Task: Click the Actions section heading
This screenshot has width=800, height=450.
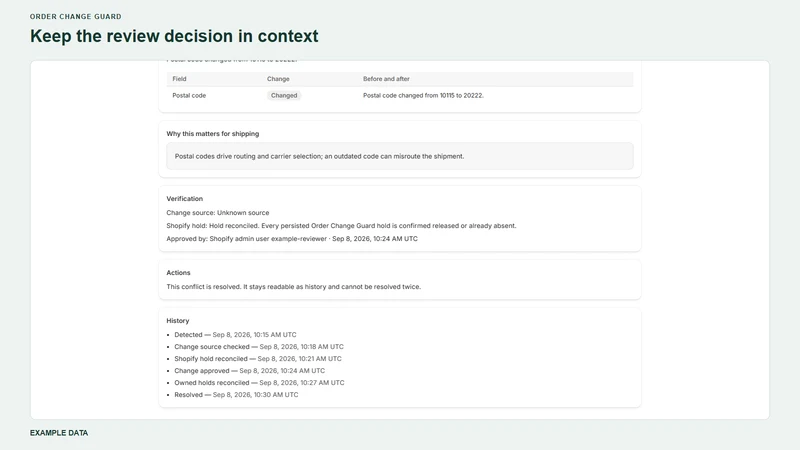Action: coord(178,273)
